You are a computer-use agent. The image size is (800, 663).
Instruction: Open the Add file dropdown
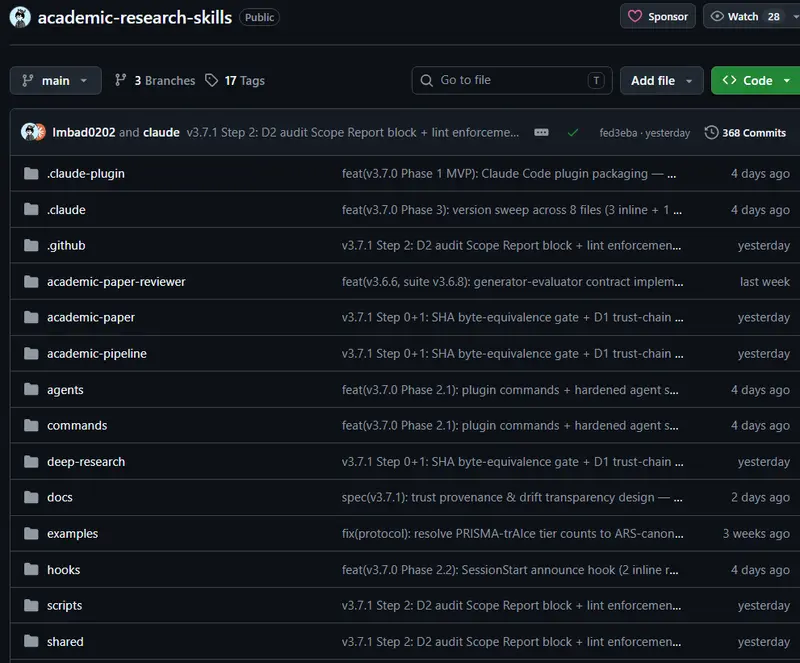point(661,81)
